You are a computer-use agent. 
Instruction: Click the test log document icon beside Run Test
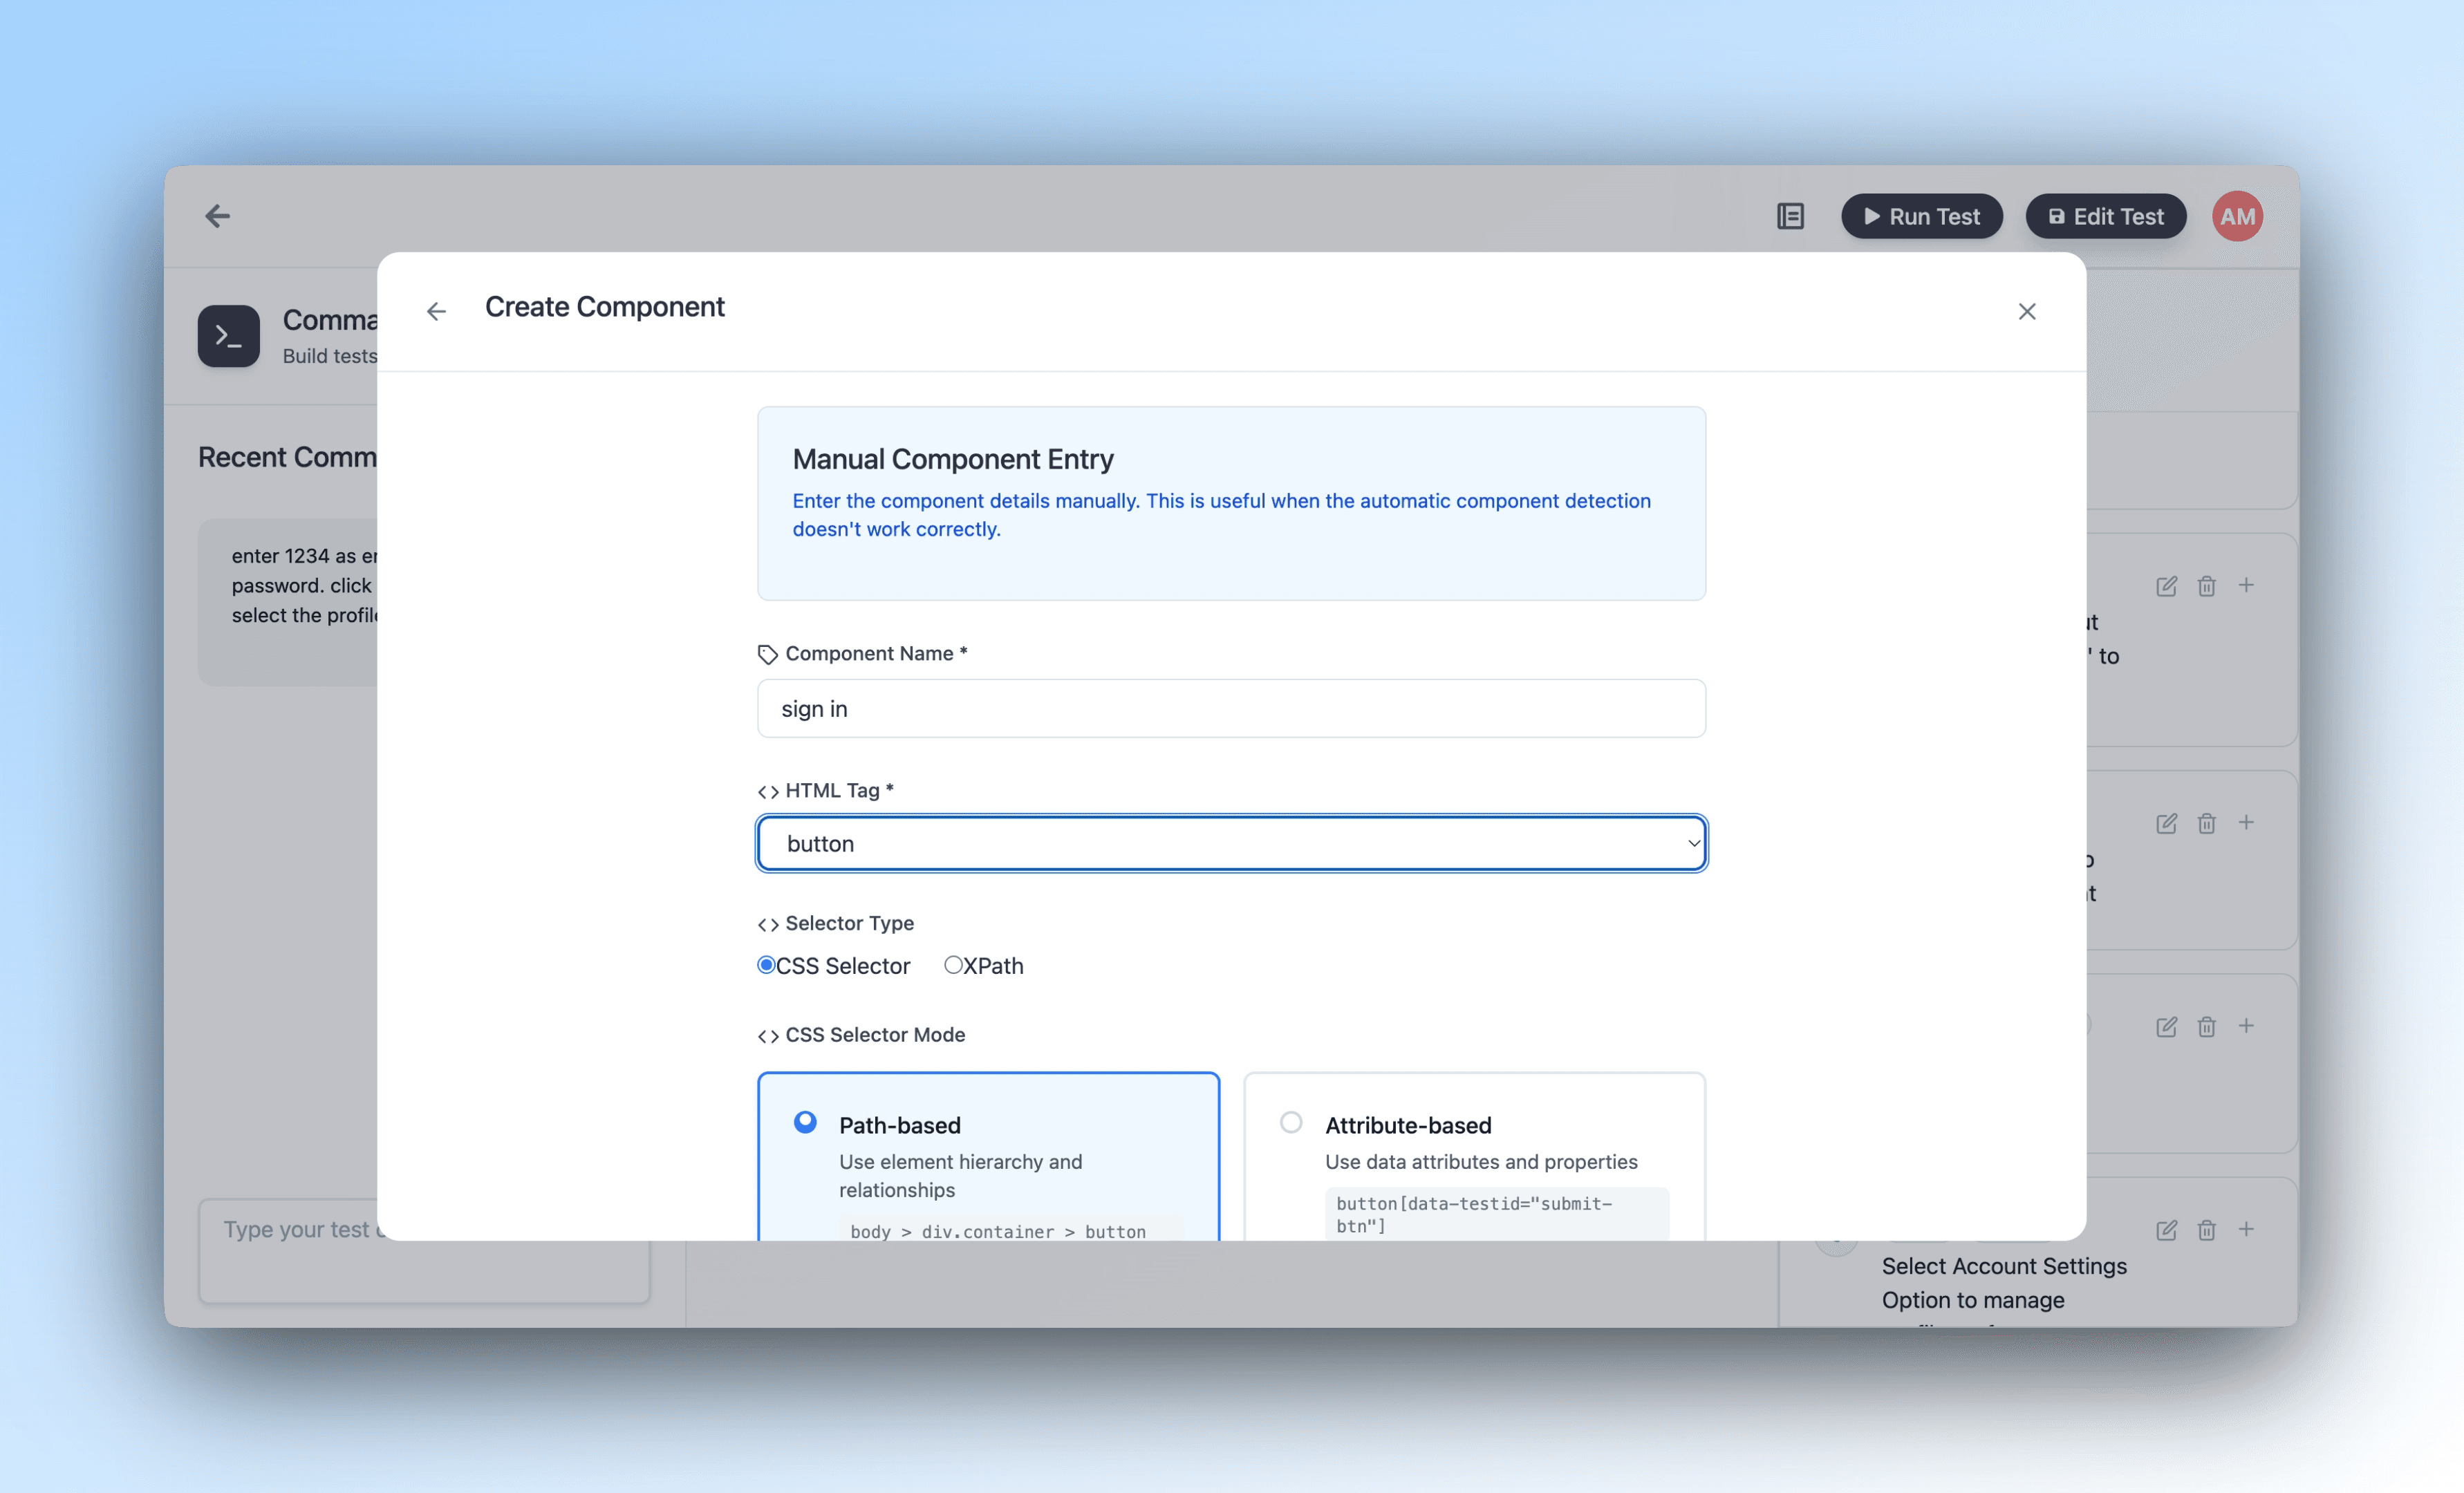[1790, 216]
